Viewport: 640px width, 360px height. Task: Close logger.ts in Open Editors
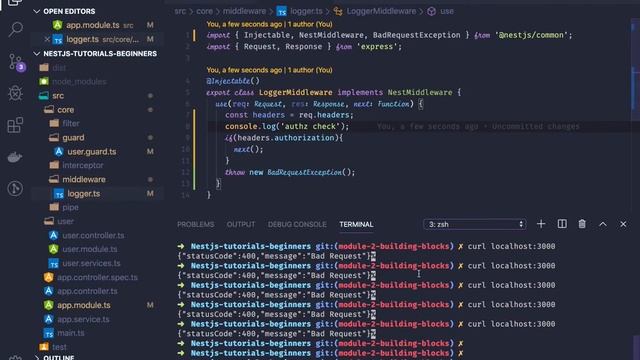[47, 39]
